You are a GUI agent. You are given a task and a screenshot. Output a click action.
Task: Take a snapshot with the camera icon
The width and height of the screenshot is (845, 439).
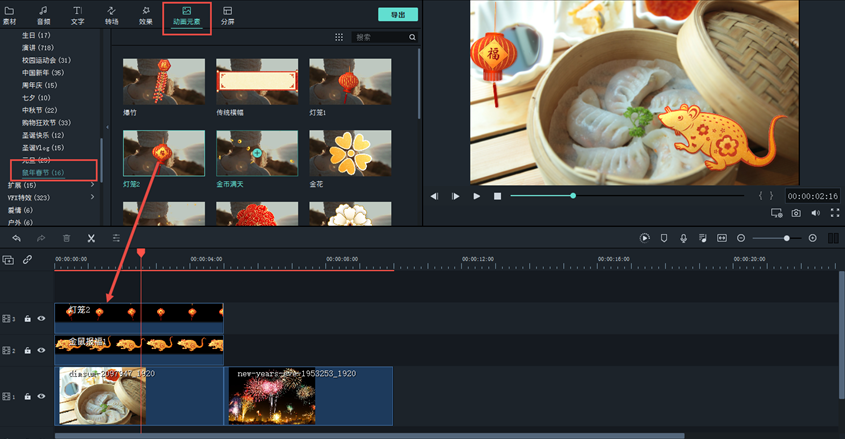tap(796, 213)
